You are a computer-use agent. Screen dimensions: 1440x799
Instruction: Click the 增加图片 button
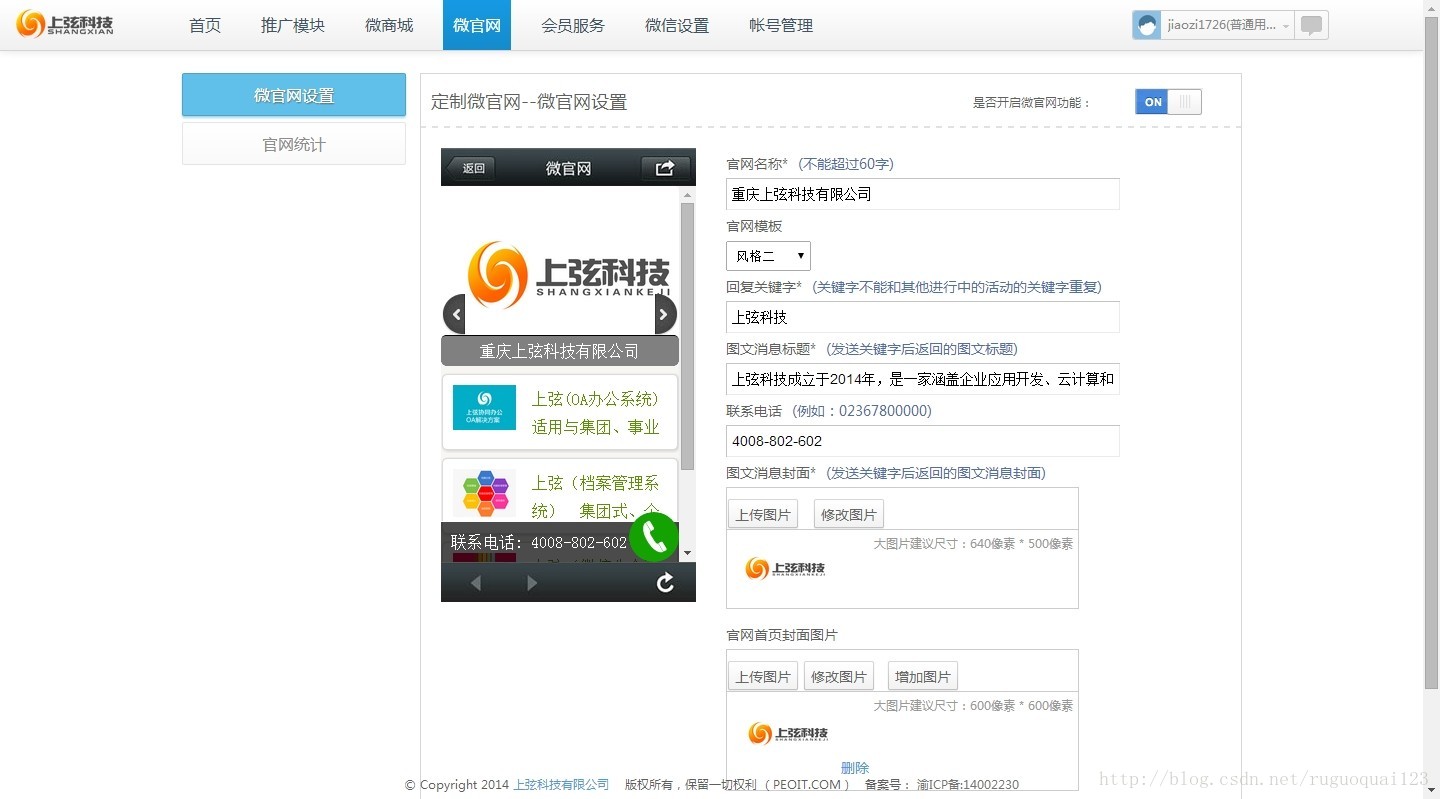tap(923, 676)
